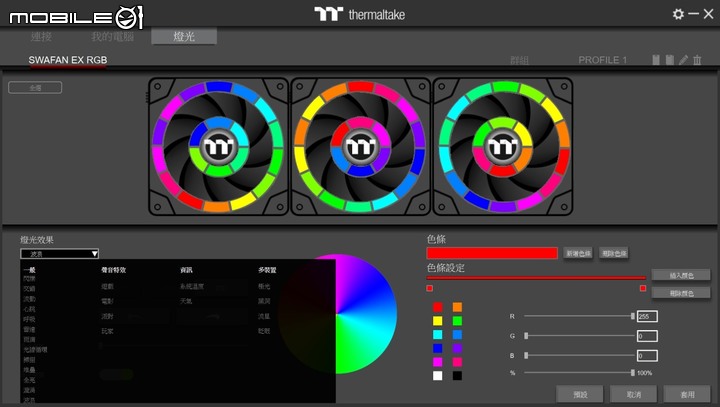Click the % brightness slider
The width and height of the screenshot is (720, 407).
(x=579, y=373)
